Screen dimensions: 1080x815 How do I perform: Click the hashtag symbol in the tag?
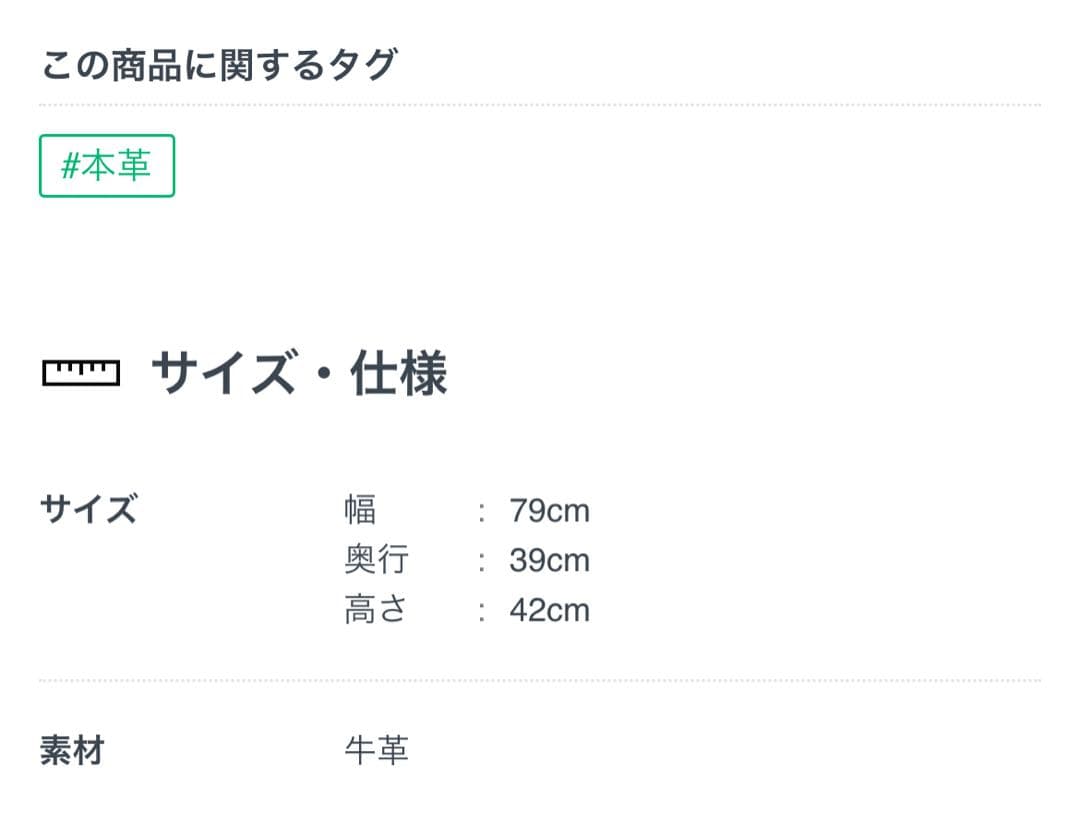click(72, 166)
